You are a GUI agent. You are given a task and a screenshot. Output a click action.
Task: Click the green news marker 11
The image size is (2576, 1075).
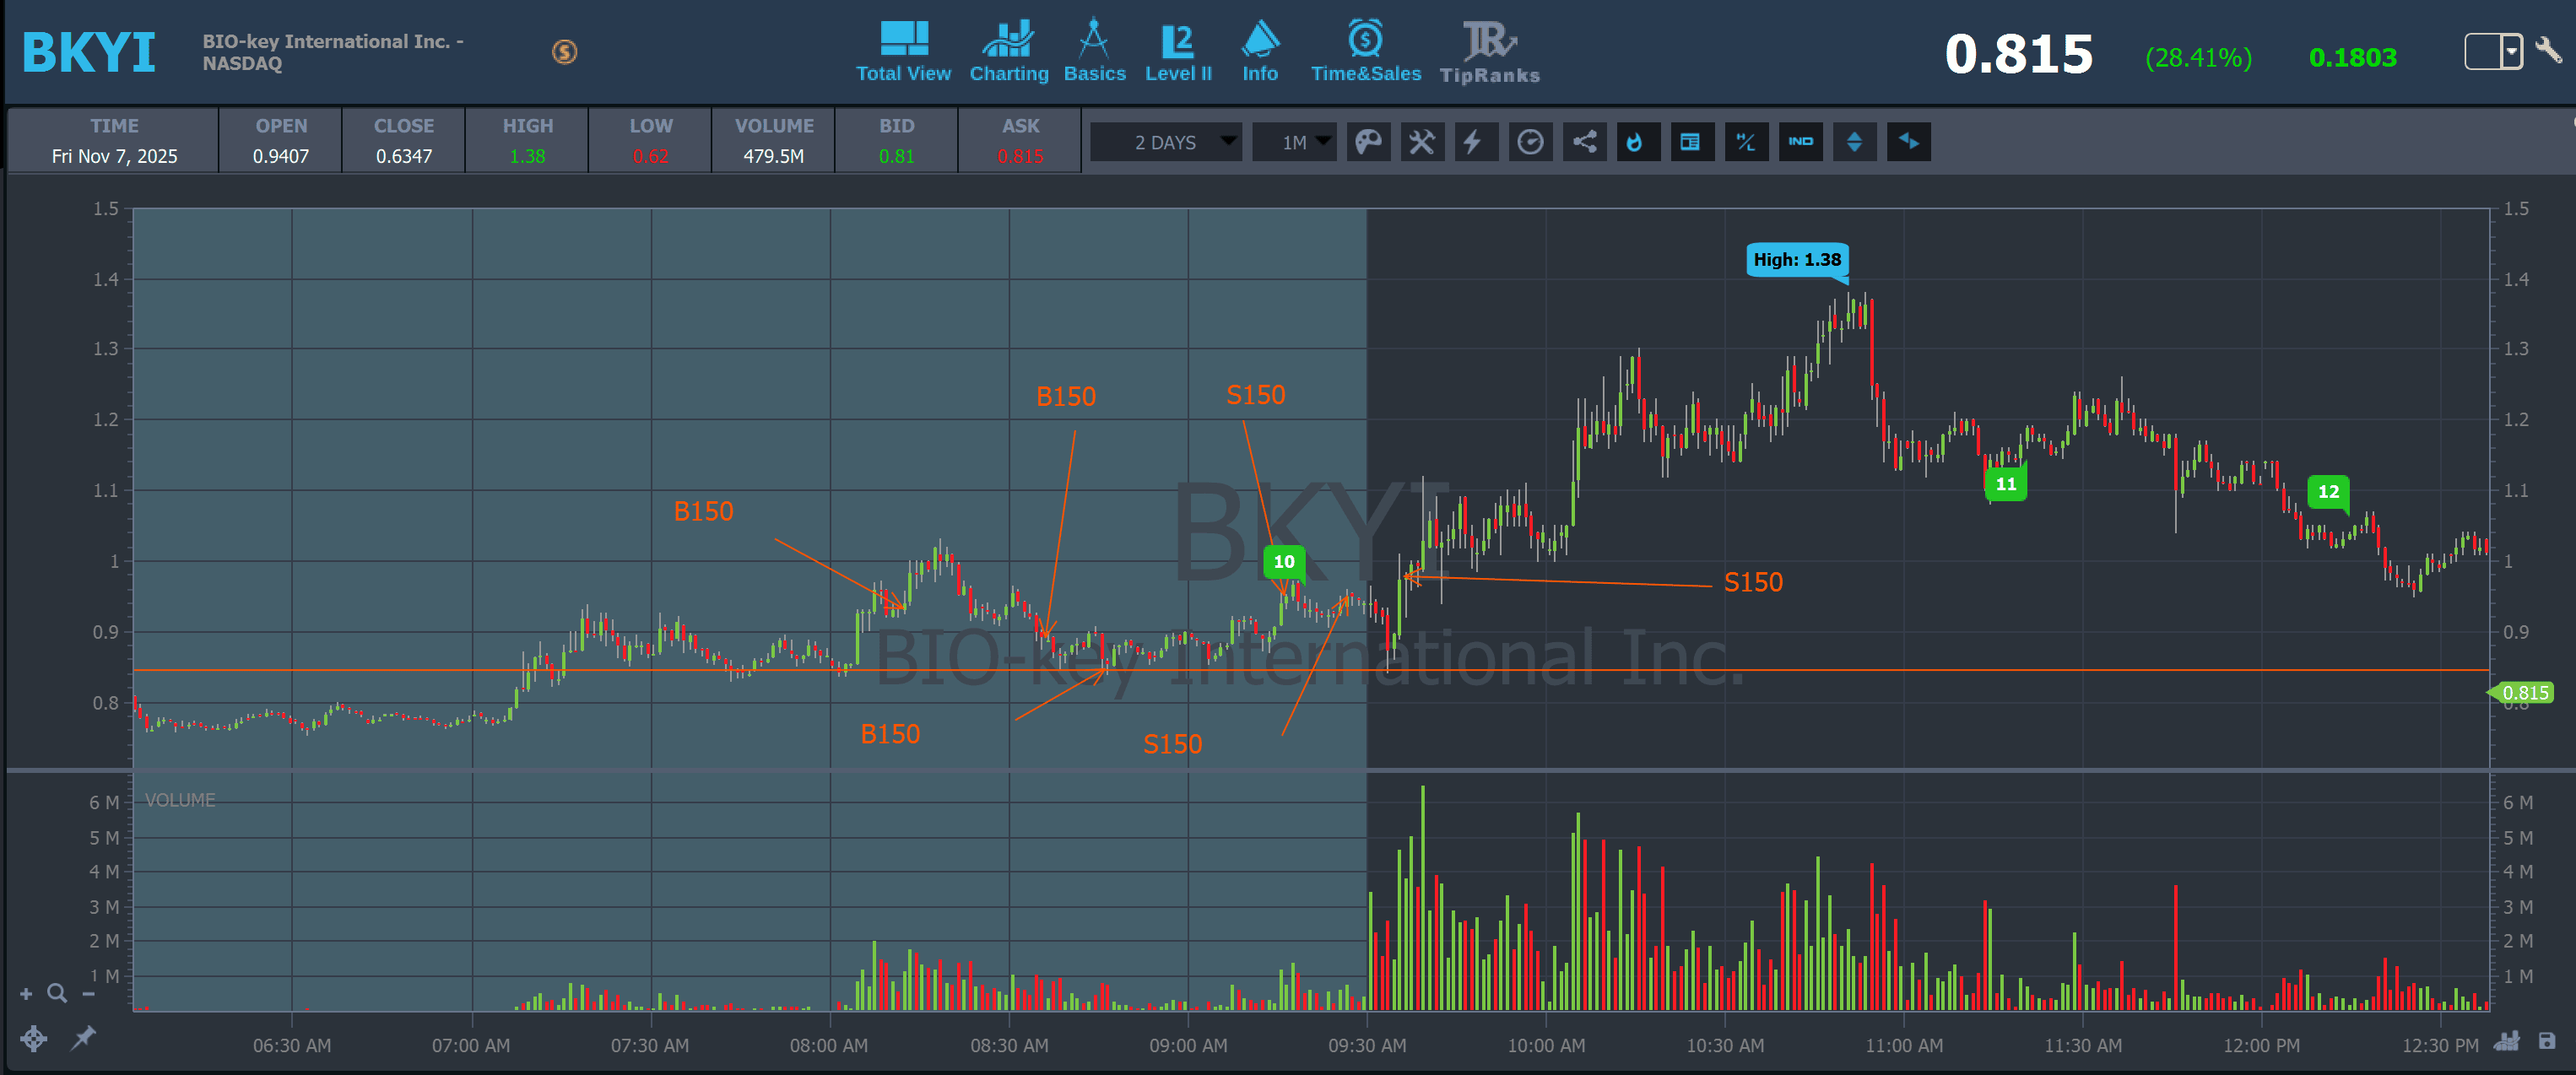point(2005,484)
